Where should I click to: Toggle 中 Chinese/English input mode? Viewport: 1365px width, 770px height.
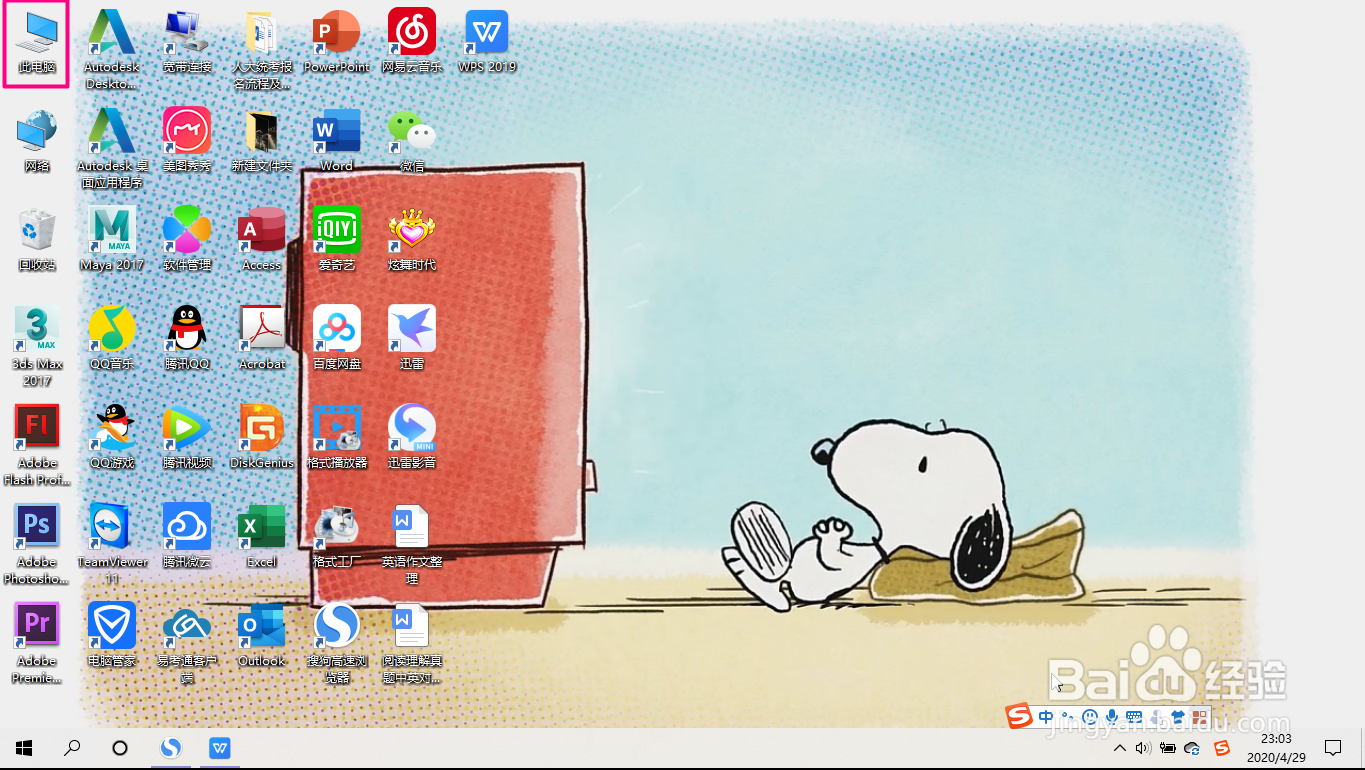(1046, 717)
